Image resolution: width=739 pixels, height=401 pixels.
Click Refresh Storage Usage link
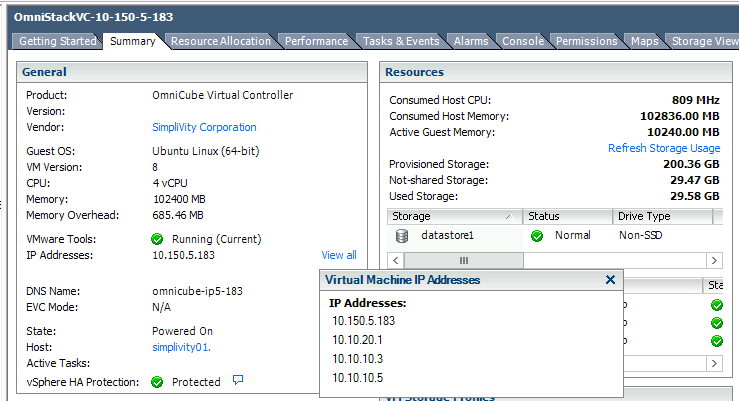(664, 148)
